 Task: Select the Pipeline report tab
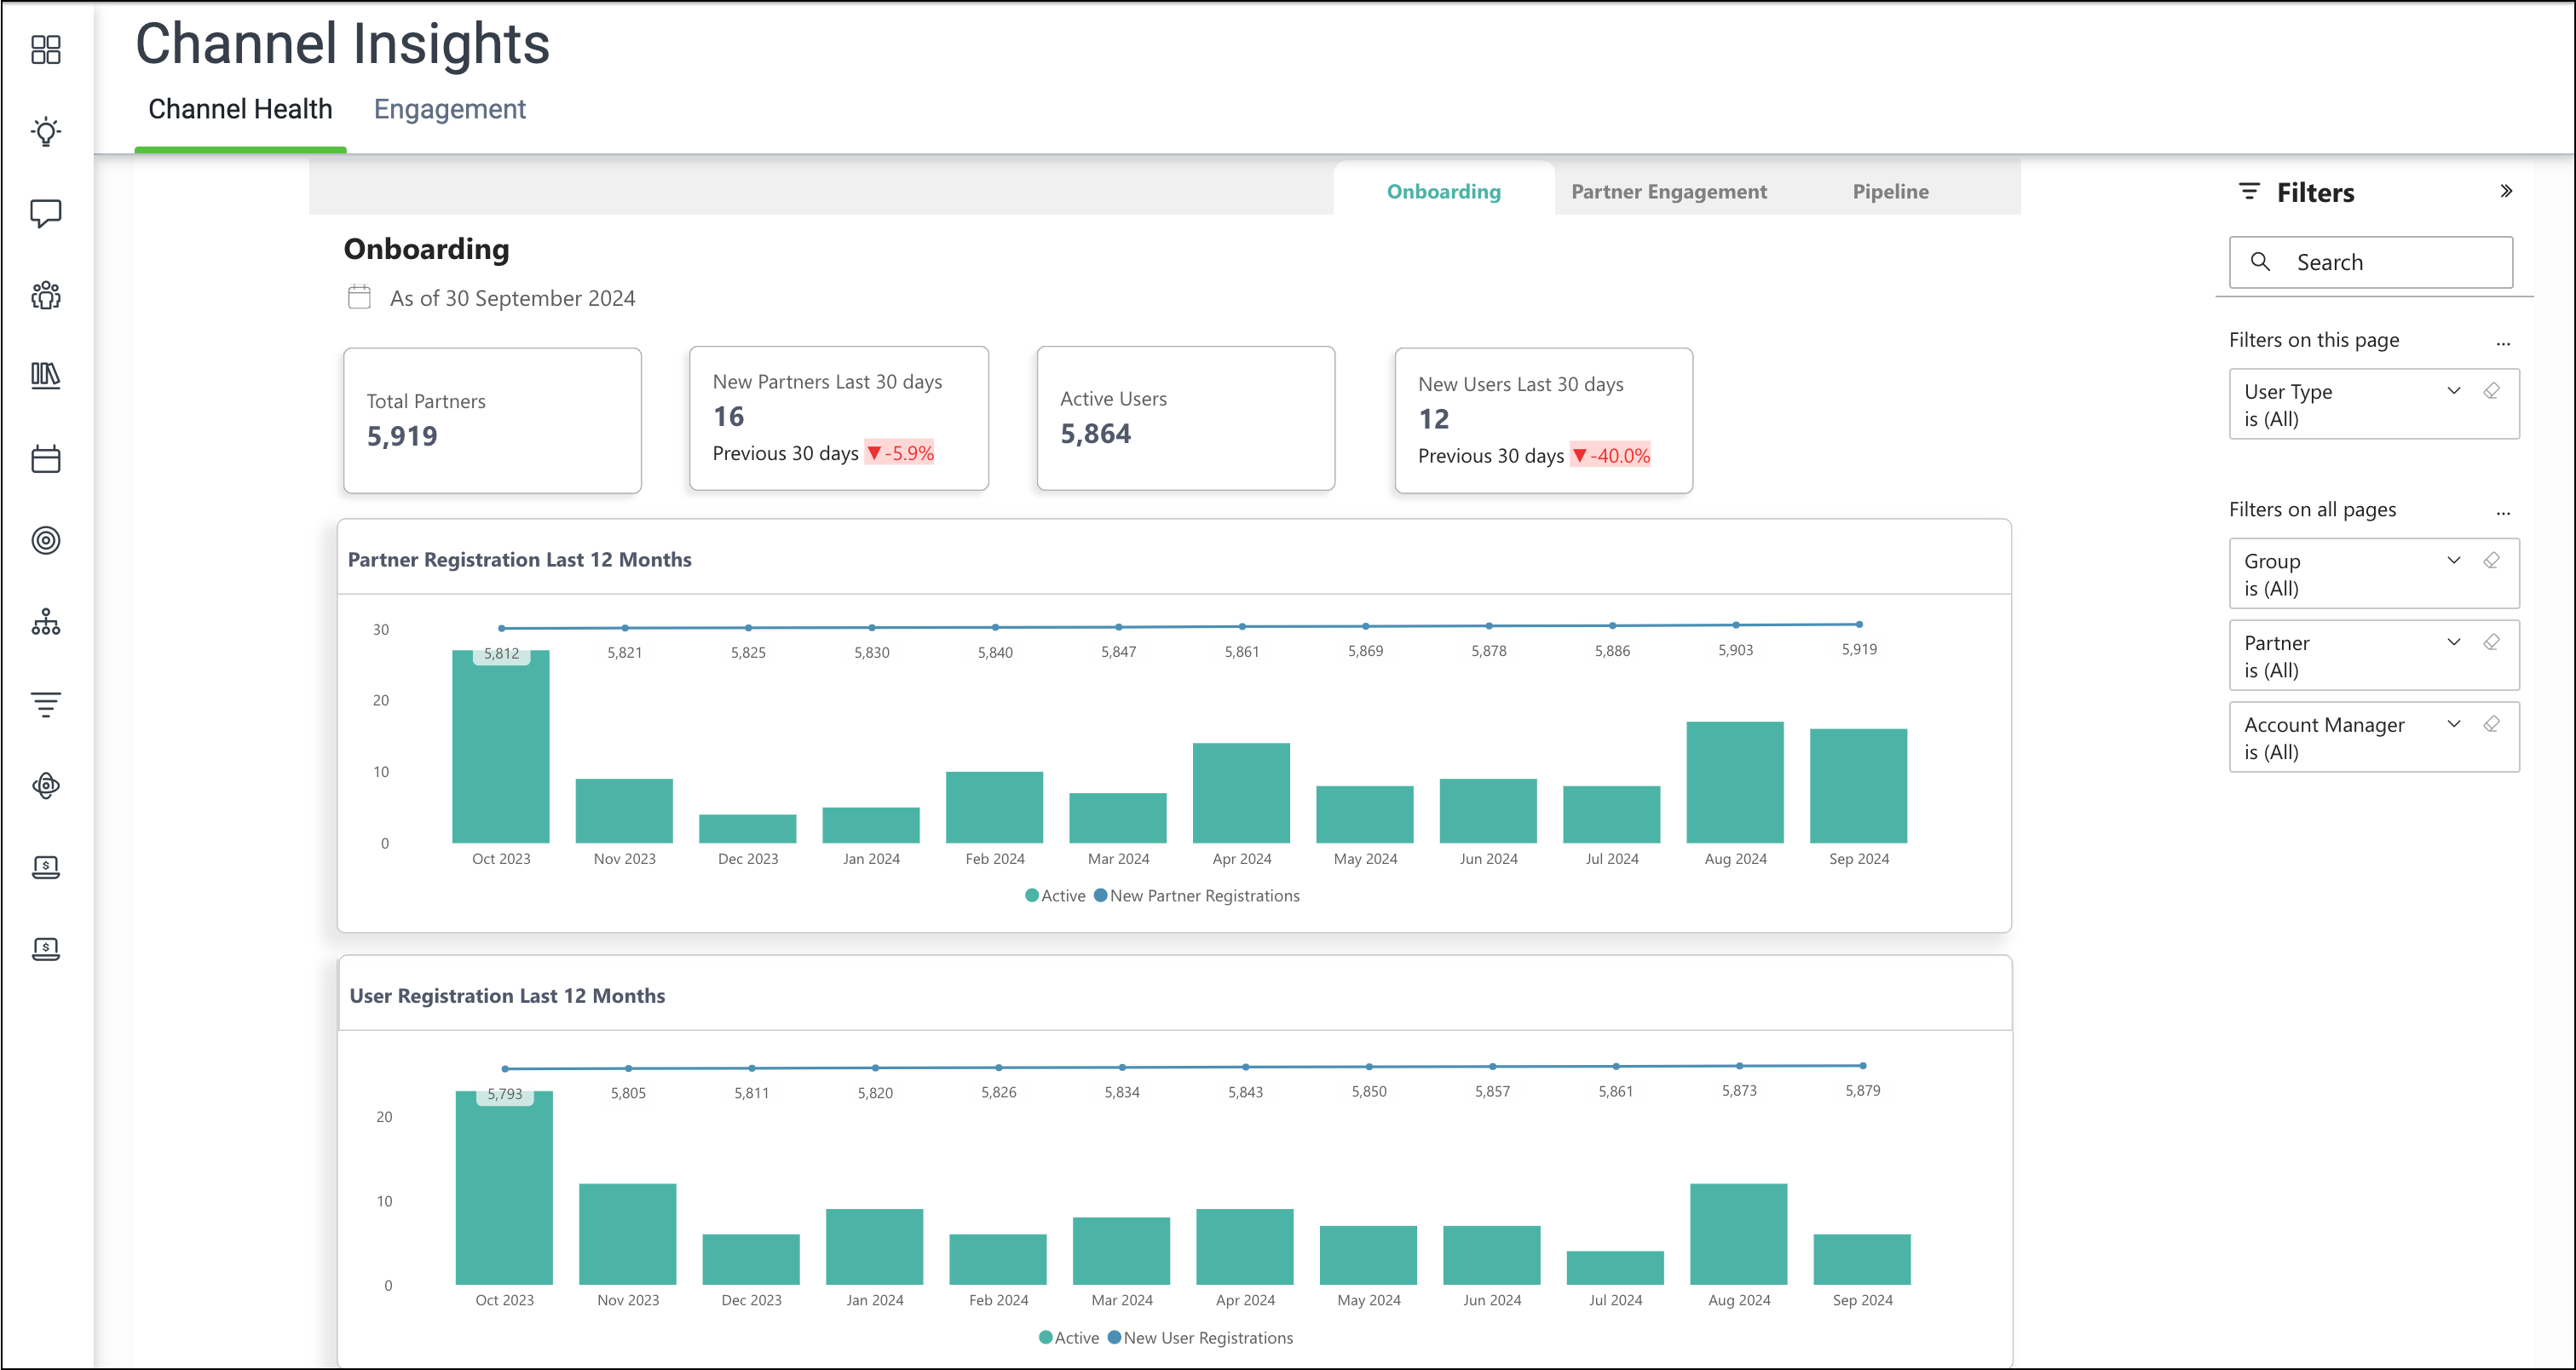(1890, 191)
